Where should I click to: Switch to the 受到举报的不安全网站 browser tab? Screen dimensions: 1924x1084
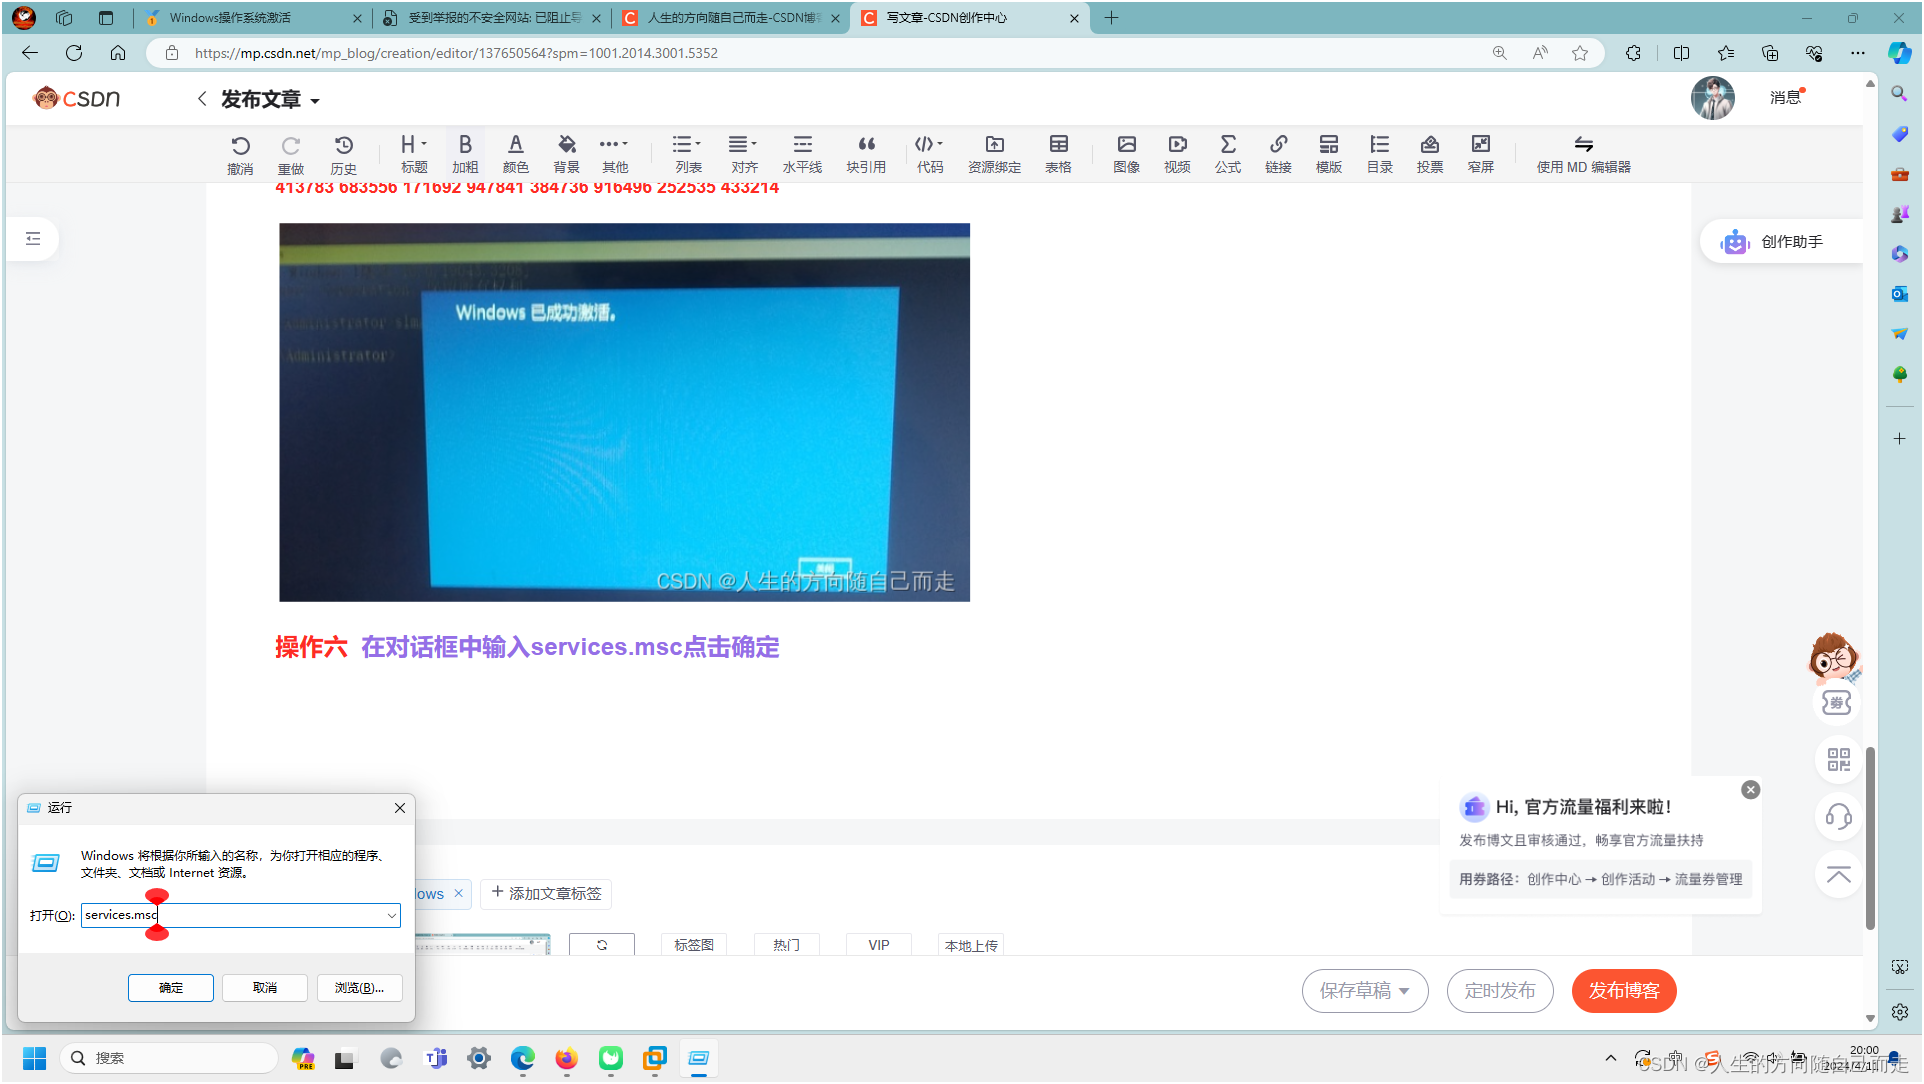[492, 18]
